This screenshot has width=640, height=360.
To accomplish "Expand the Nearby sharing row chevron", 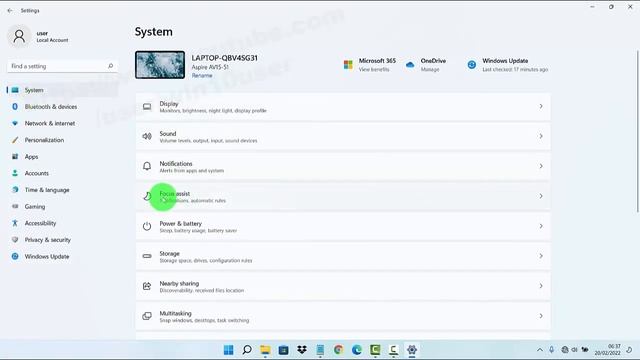I will point(541,286).
